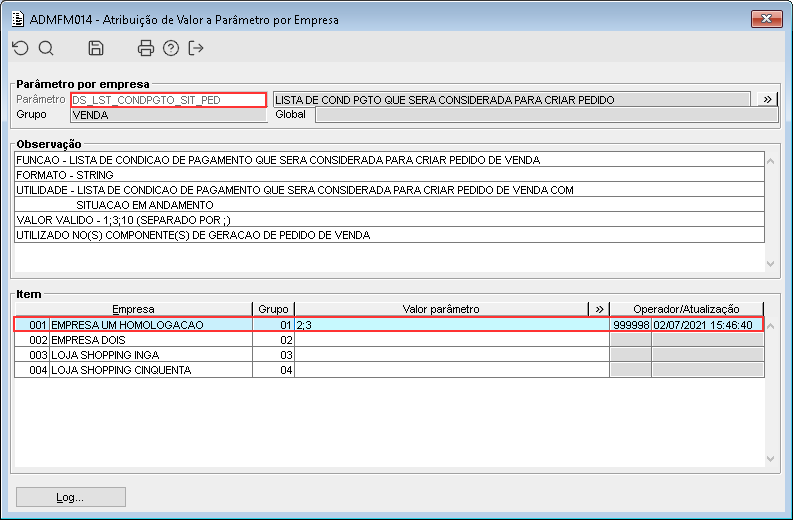Click observation line UTILIZADO NO(S) COMPONENTE(S)

(389, 235)
